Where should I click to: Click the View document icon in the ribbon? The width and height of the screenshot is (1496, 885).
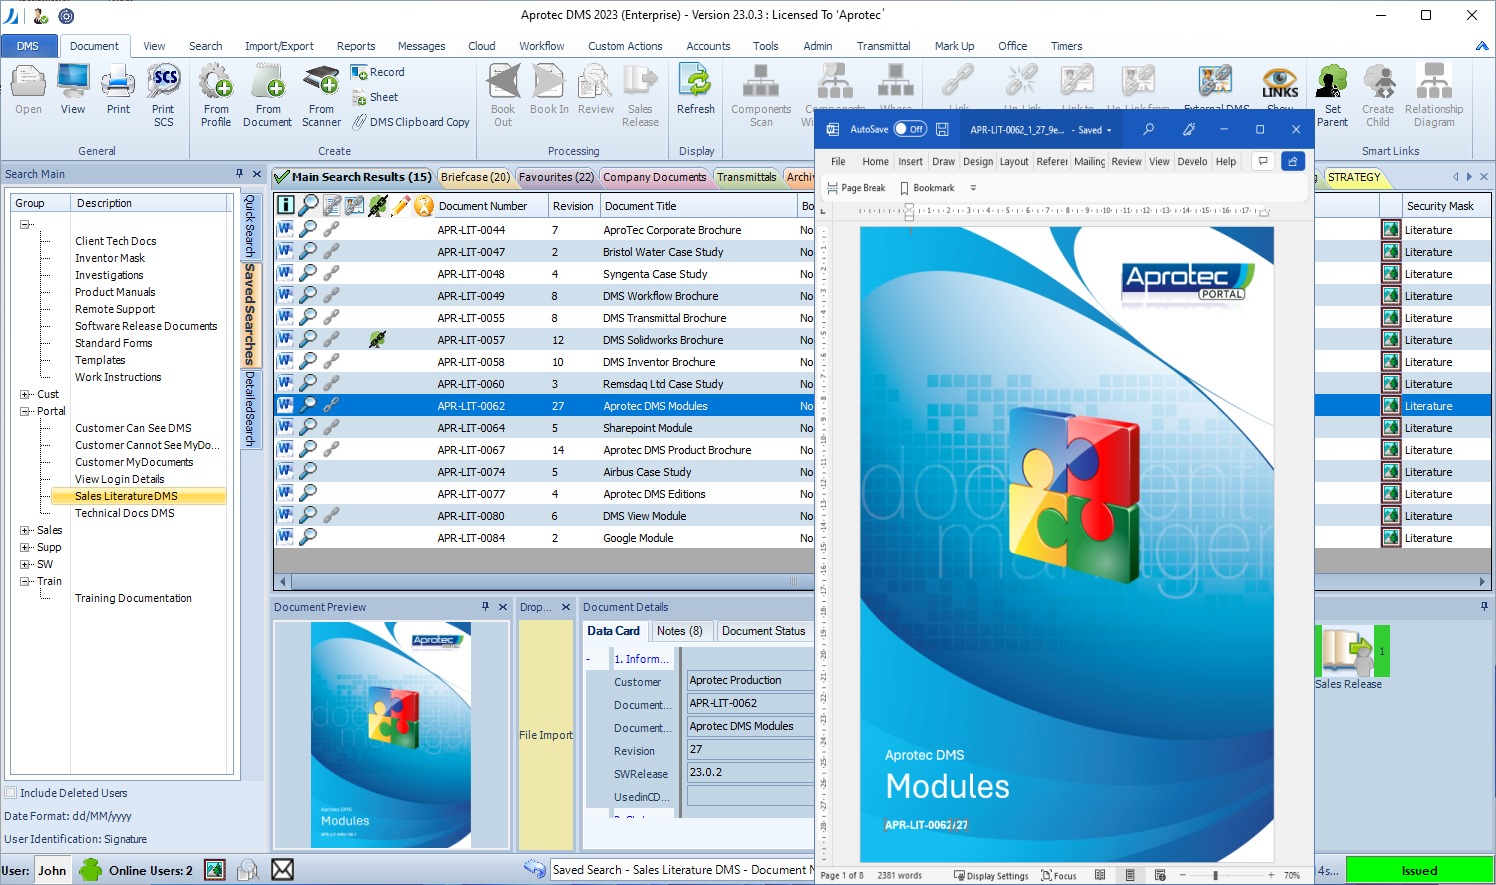pyautogui.click(x=73, y=89)
